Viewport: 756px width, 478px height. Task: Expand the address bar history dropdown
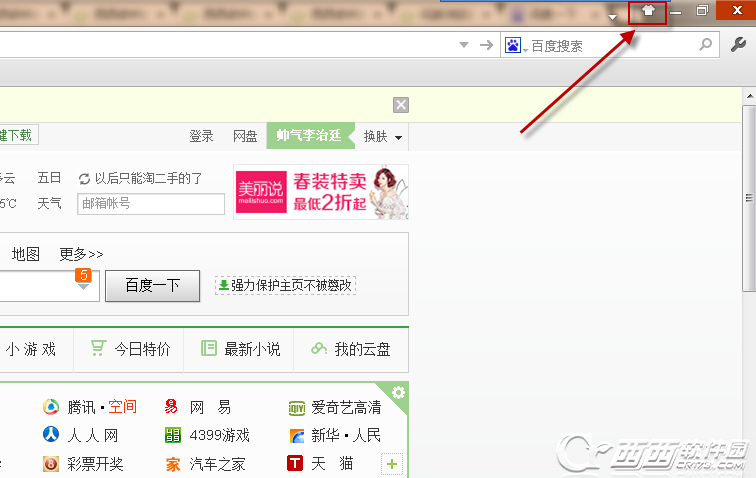464,45
